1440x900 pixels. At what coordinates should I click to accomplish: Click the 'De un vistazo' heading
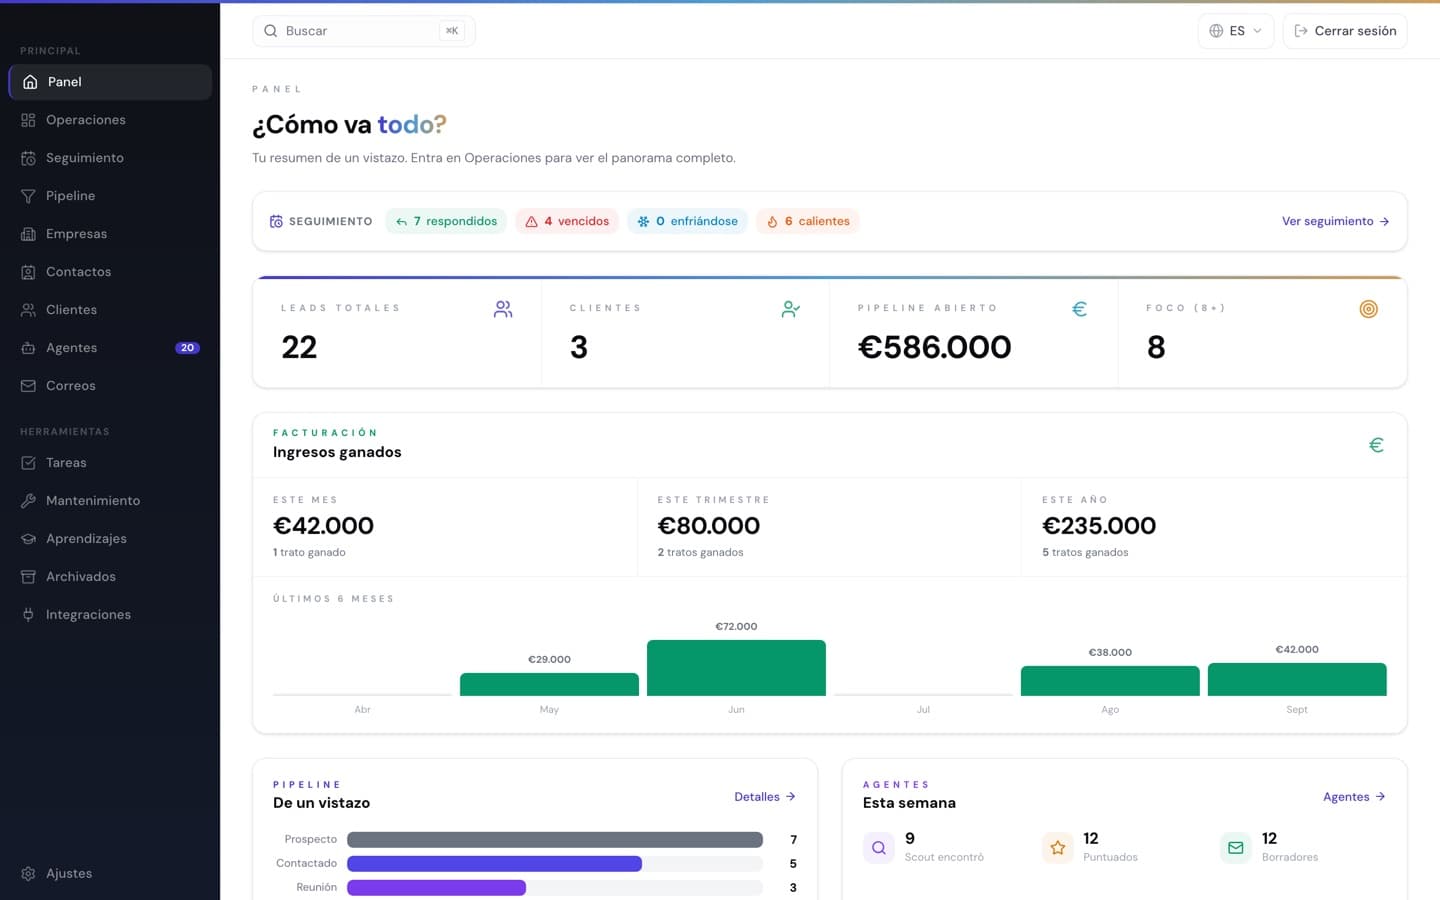click(x=321, y=803)
